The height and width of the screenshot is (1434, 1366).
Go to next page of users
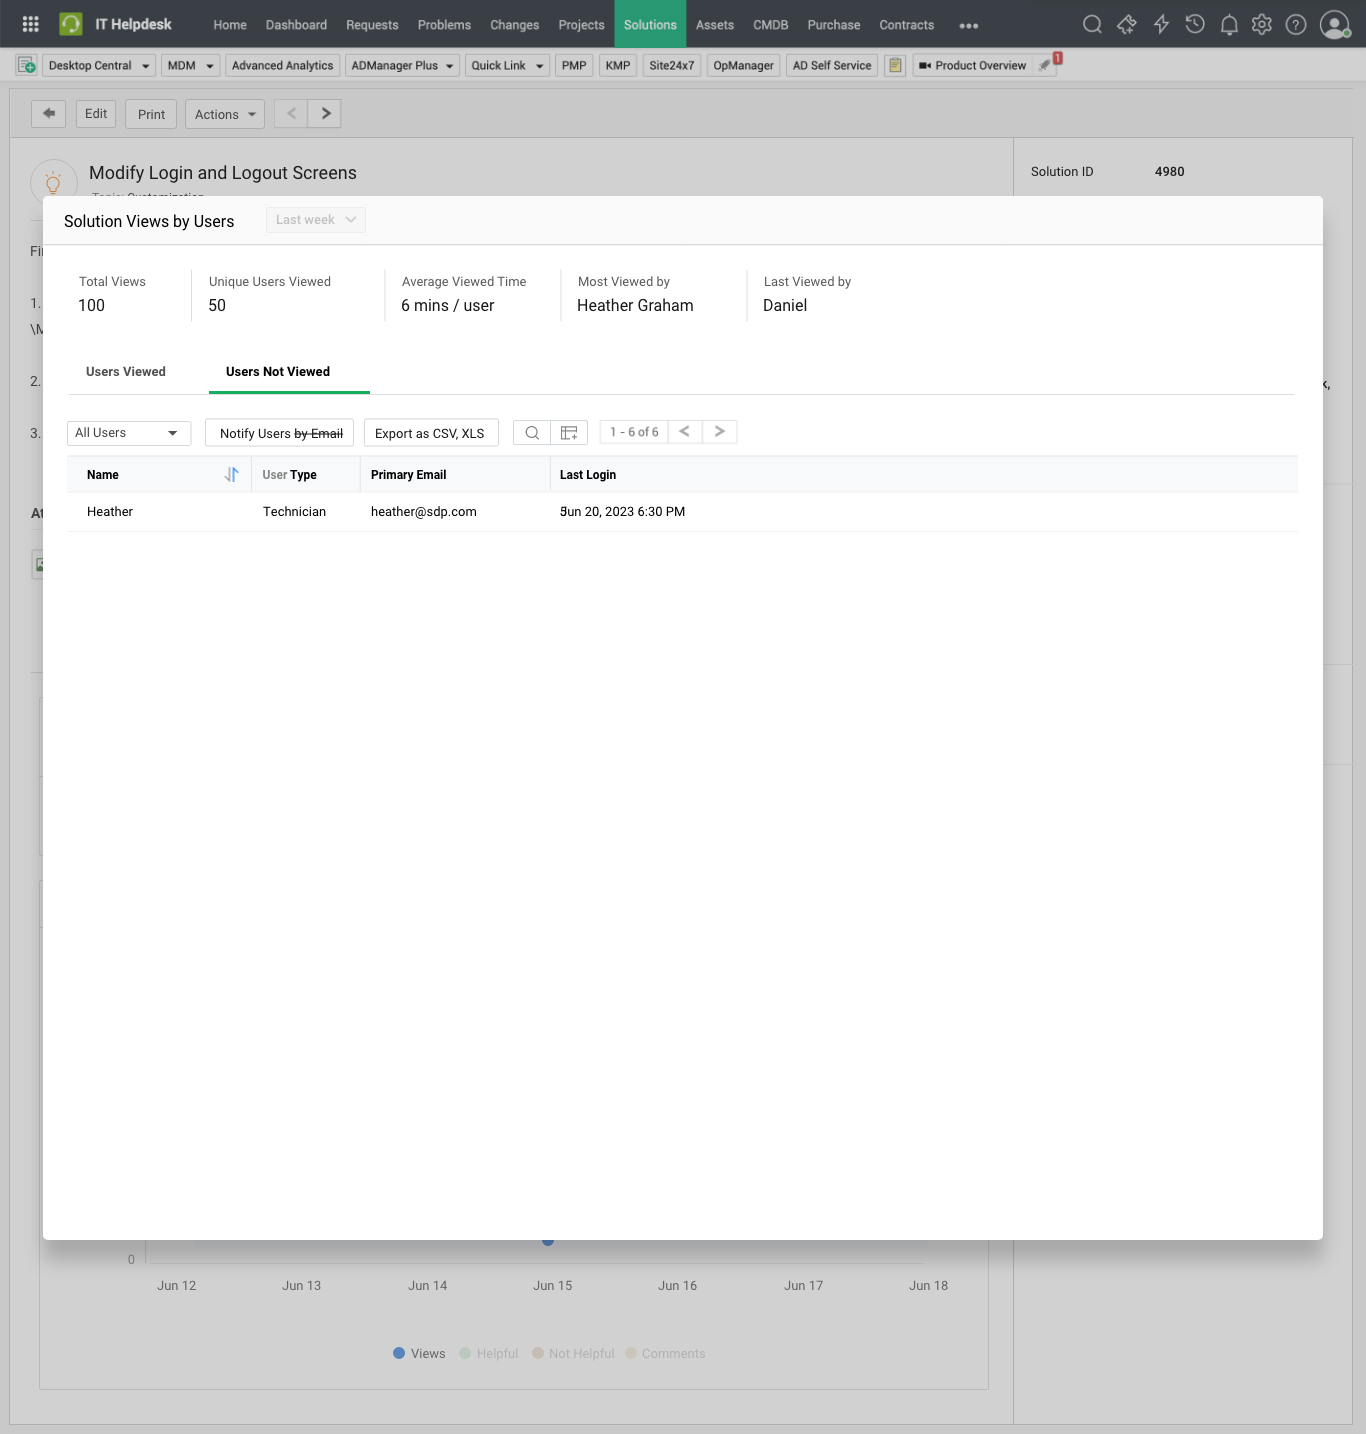point(719,432)
